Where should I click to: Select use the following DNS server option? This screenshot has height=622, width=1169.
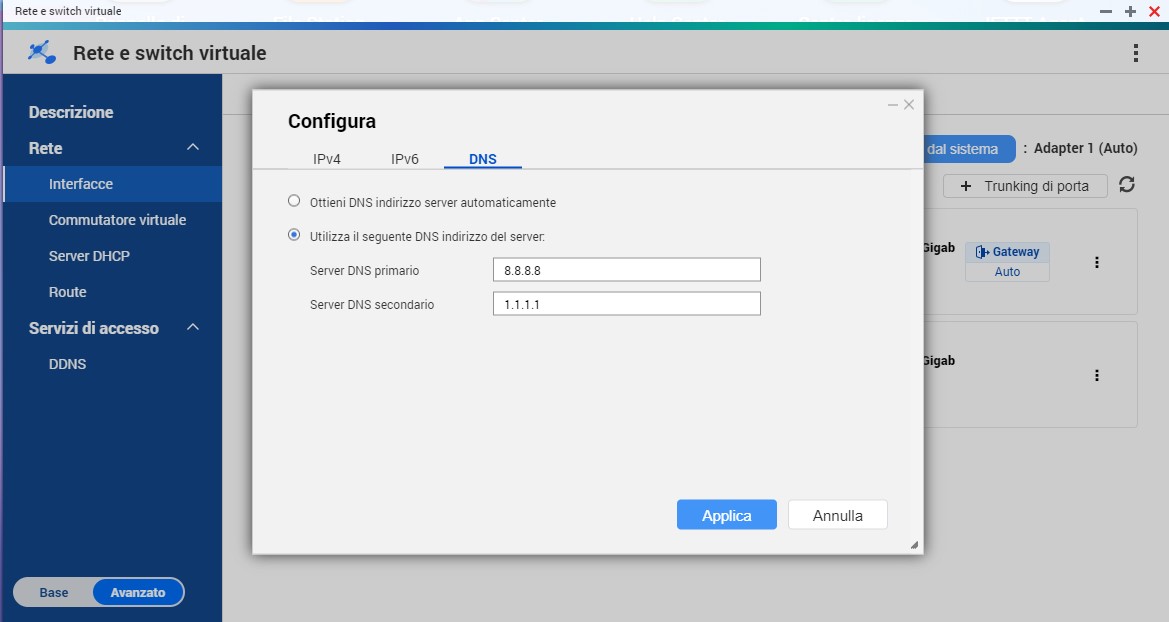294,235
